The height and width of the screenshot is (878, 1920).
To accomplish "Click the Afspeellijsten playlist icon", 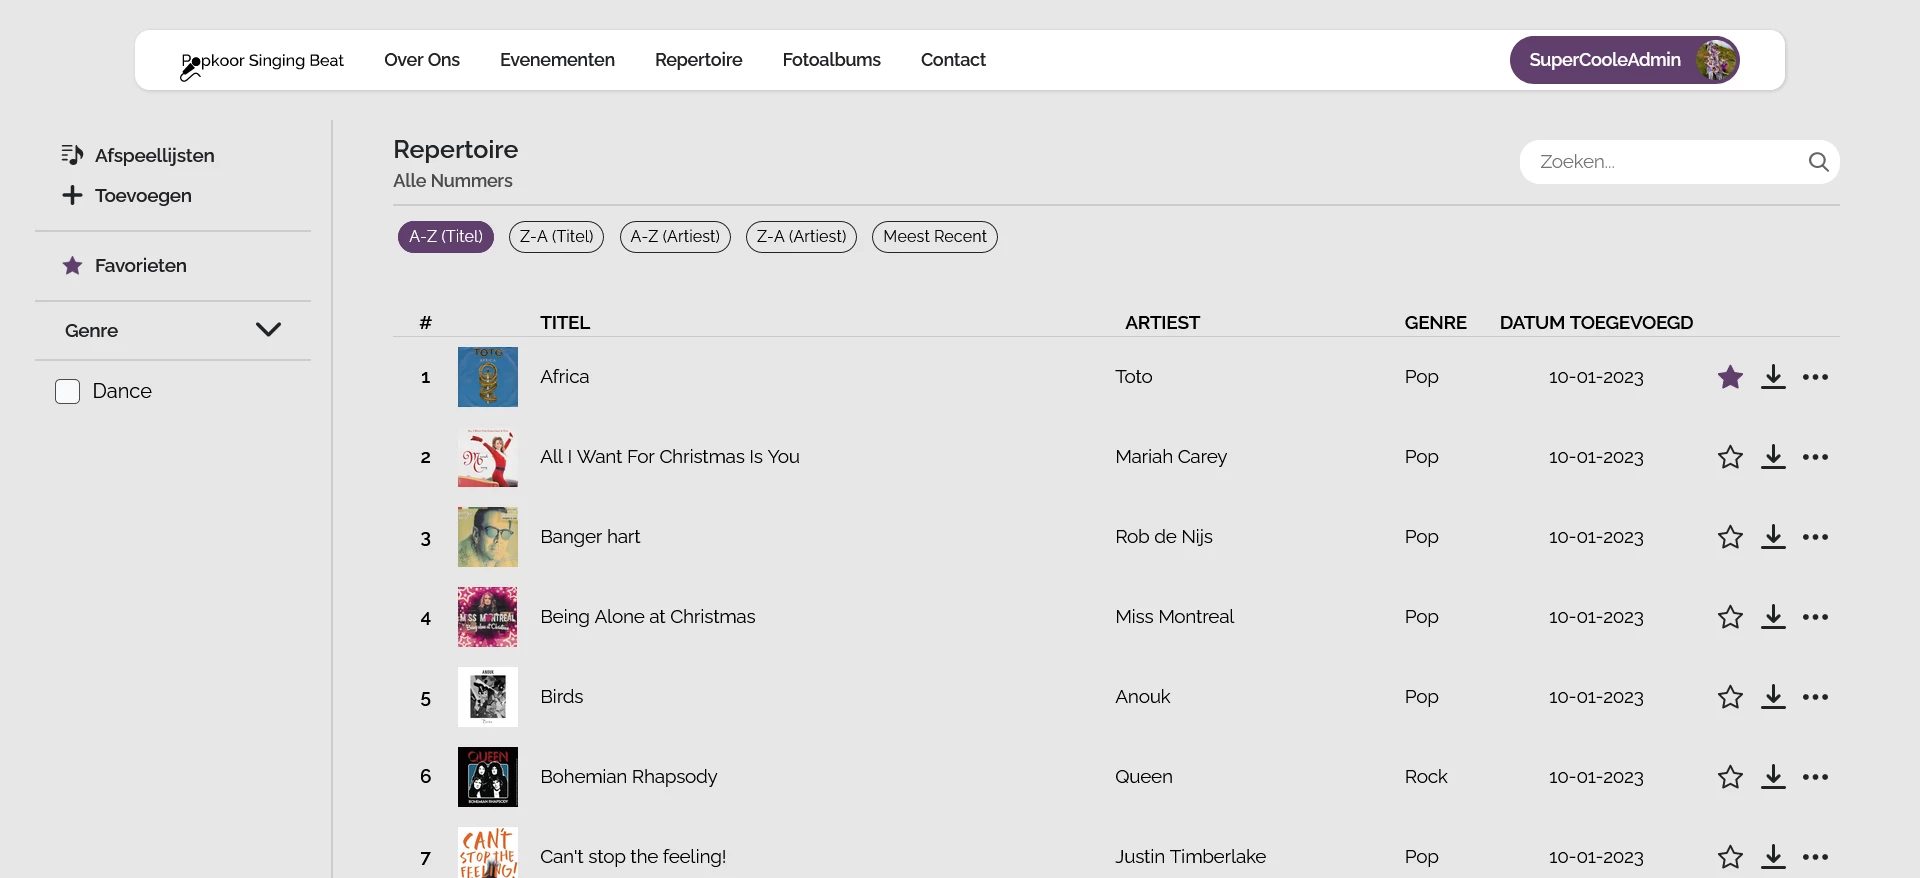I will (71, 155).
